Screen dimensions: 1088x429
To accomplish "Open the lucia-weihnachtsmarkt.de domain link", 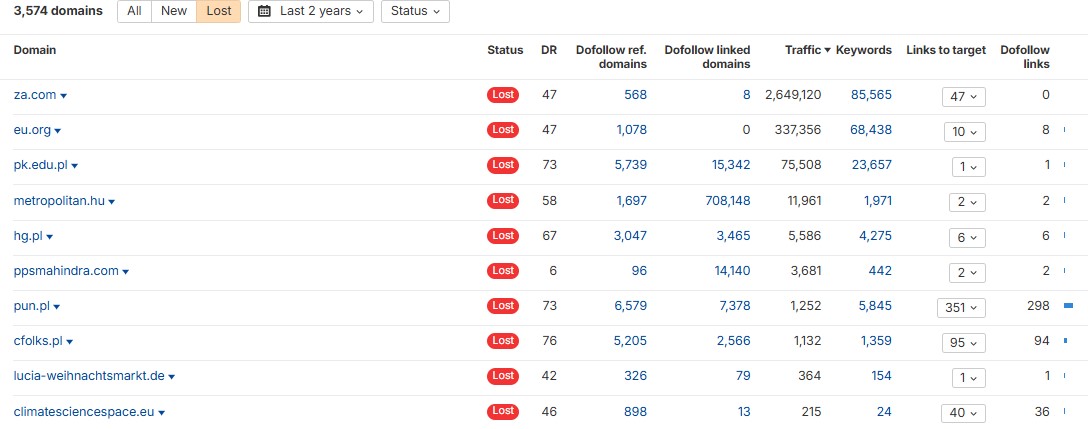I will (89, 376).
